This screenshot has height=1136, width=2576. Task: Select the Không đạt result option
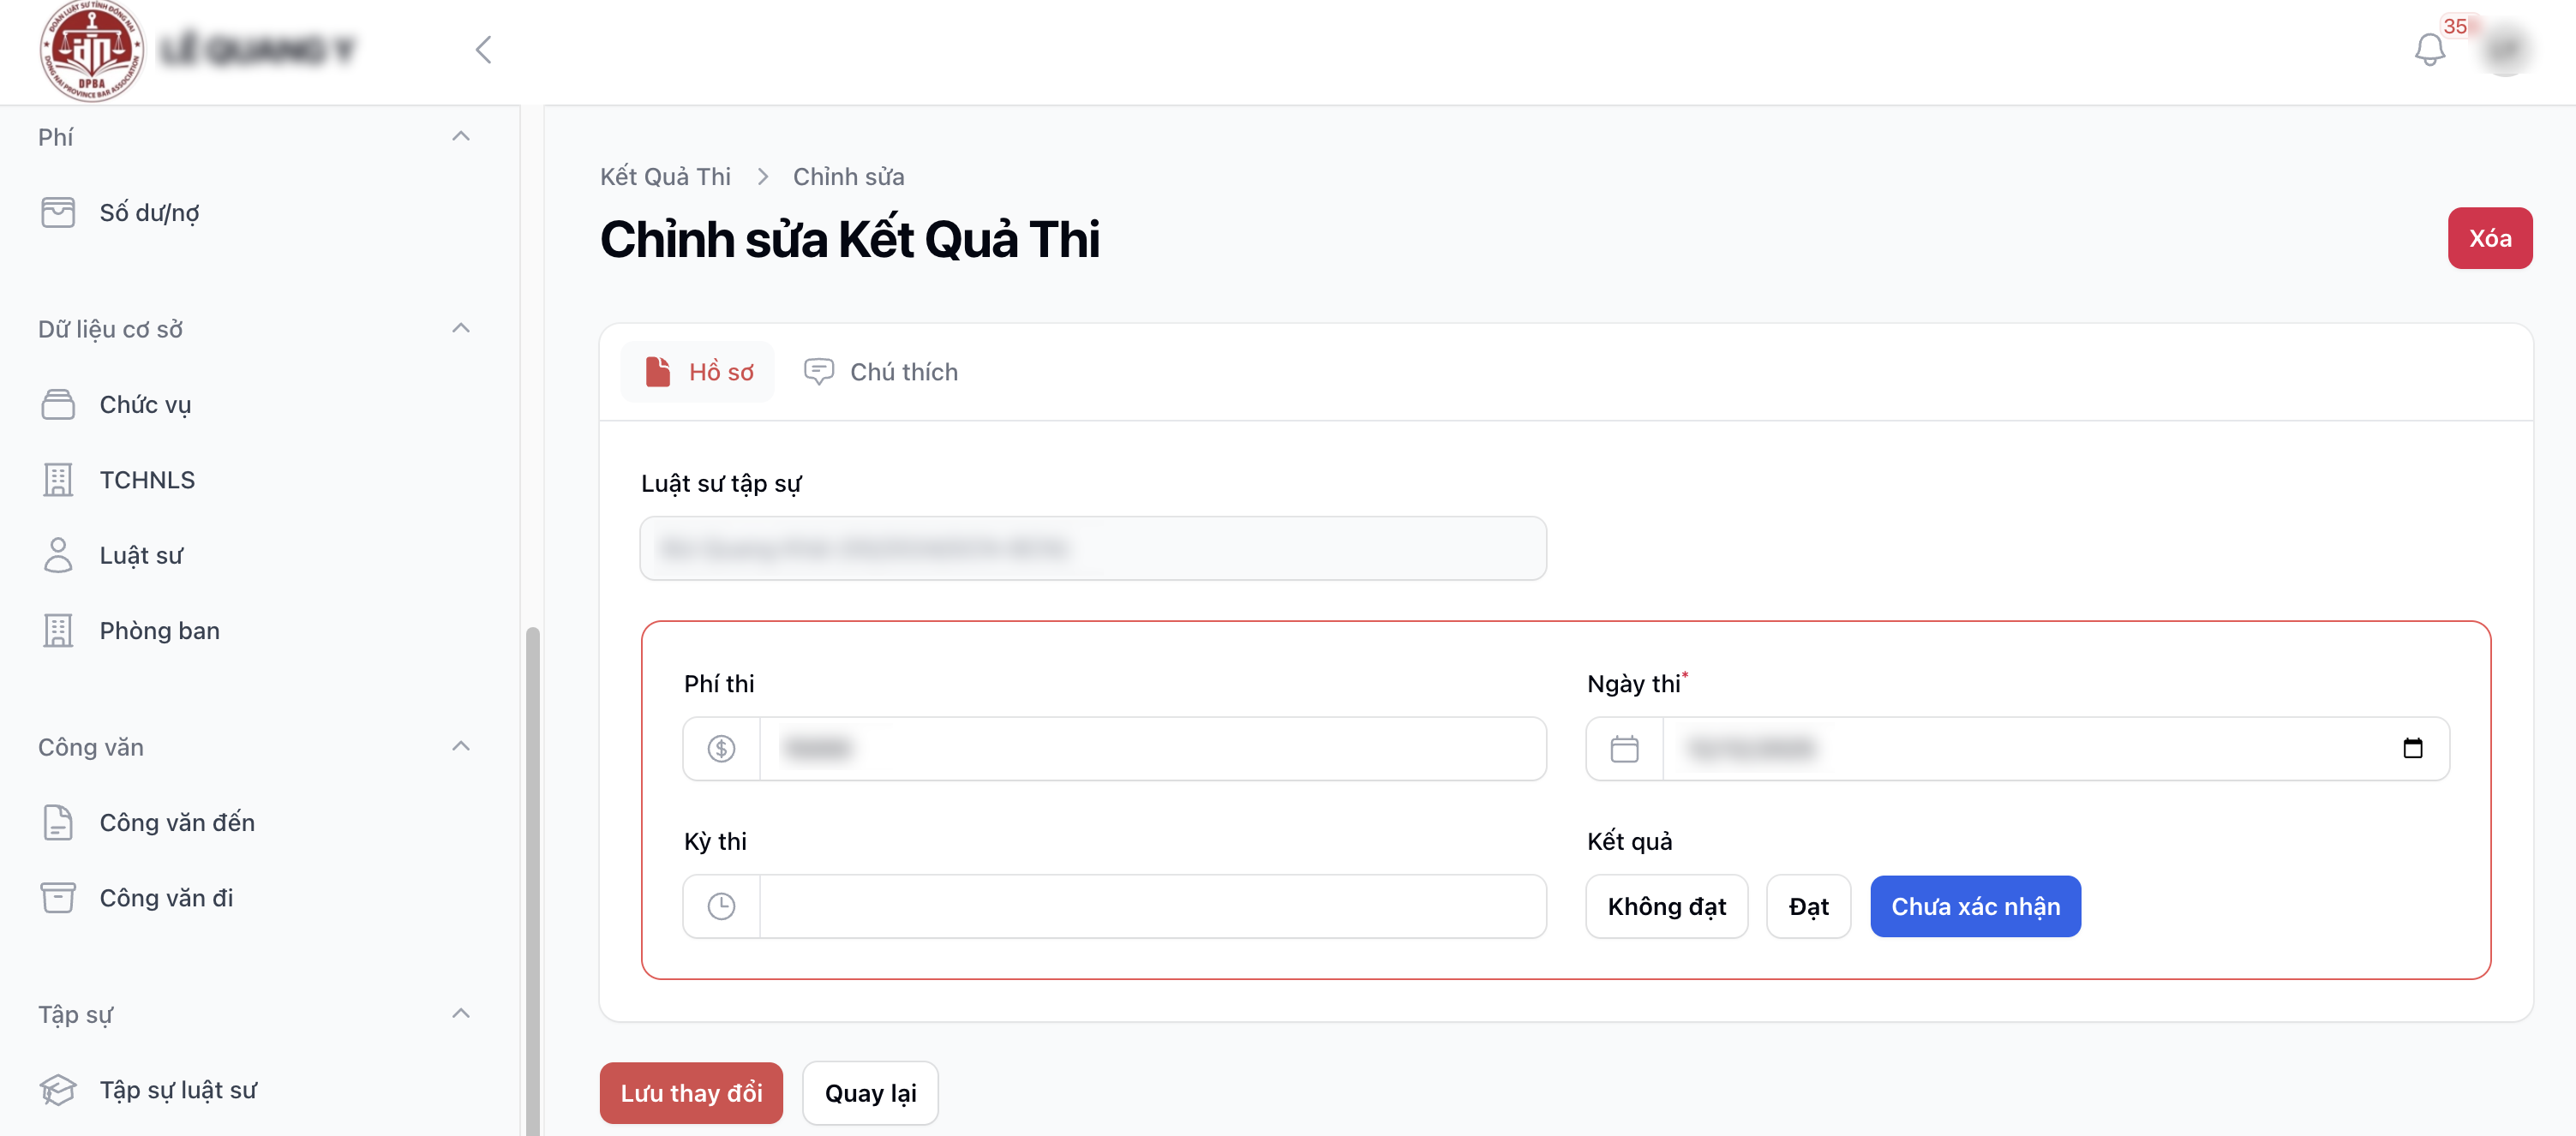(x=1666, y=907)
